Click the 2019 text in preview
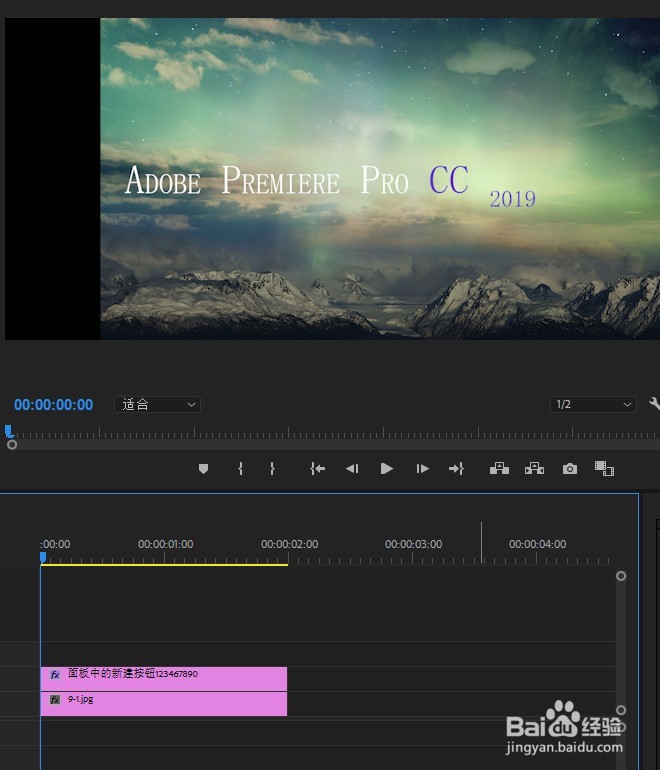This screenshot has height=770, width=660. pyautogui.click(x=513, y=199)
